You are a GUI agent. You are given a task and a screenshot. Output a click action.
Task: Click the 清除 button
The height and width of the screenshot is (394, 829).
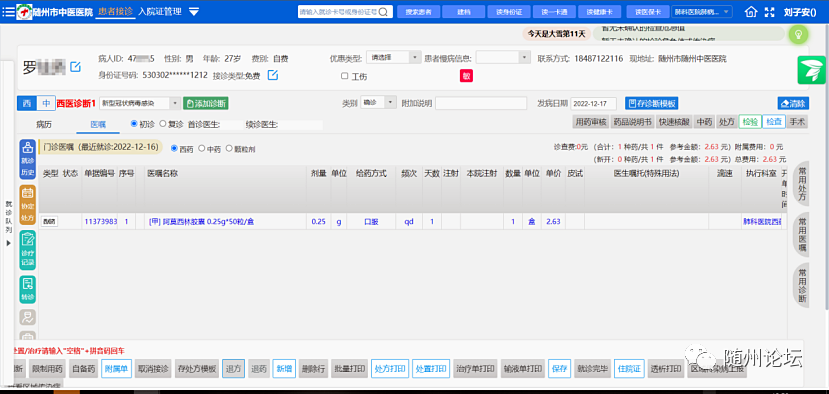[793, 103]
